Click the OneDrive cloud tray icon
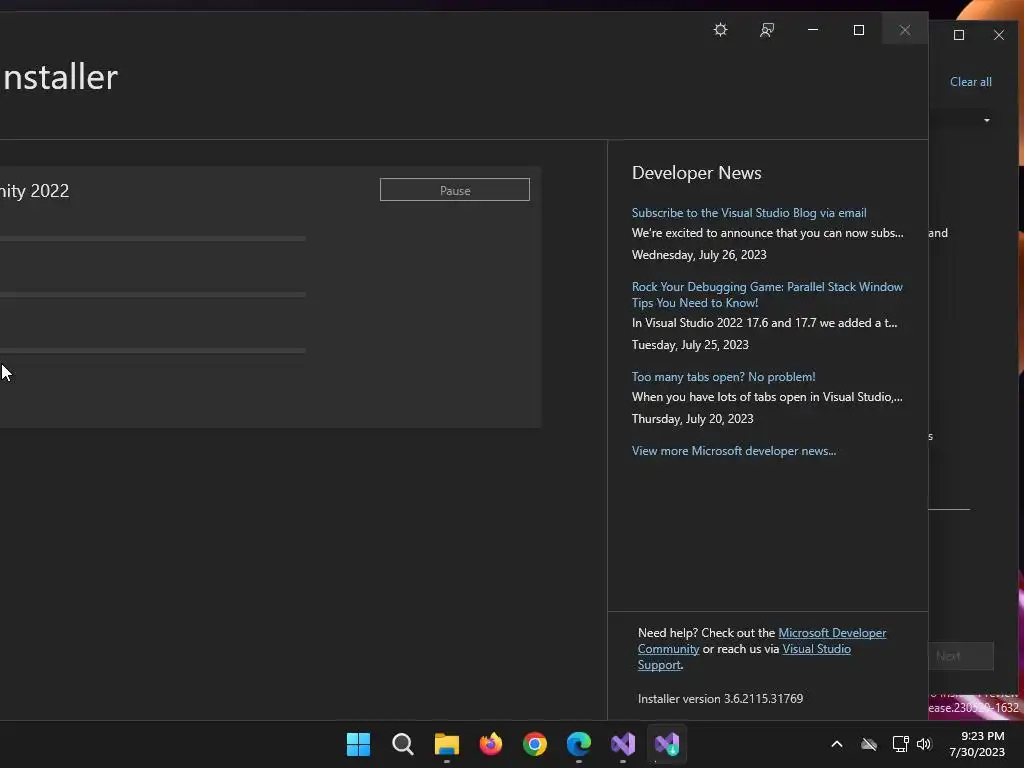The height and width of the screenshot is (768, 1024). (x=869, y=744)
